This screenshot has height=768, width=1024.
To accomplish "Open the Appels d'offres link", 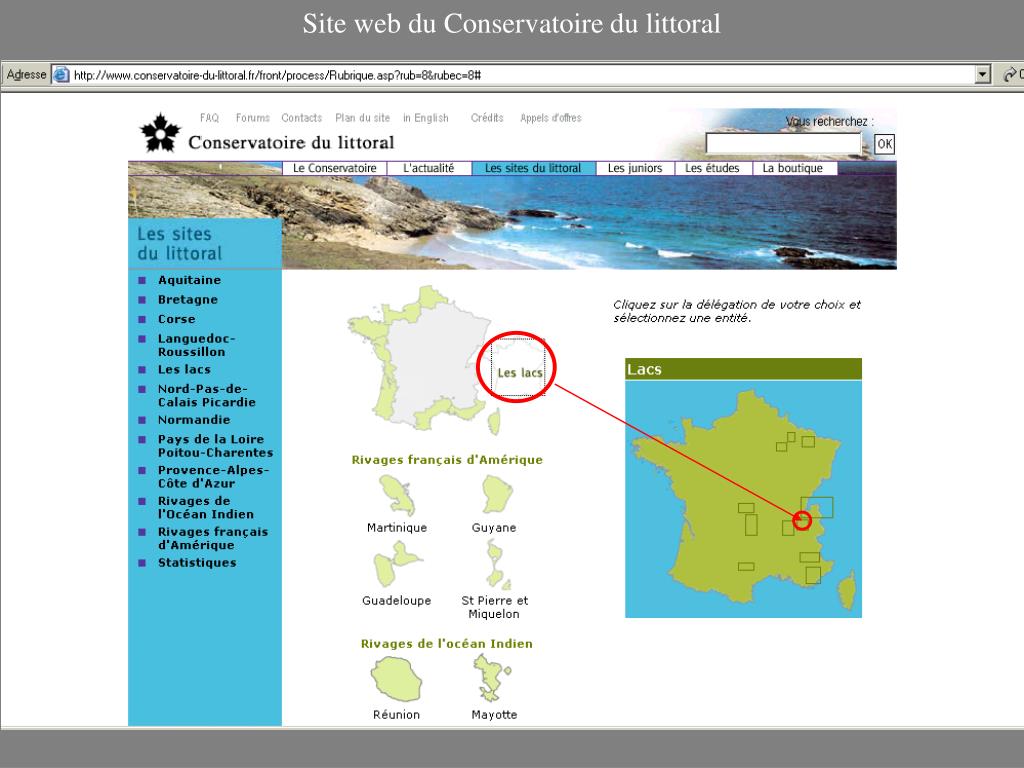I will (551, 118).
